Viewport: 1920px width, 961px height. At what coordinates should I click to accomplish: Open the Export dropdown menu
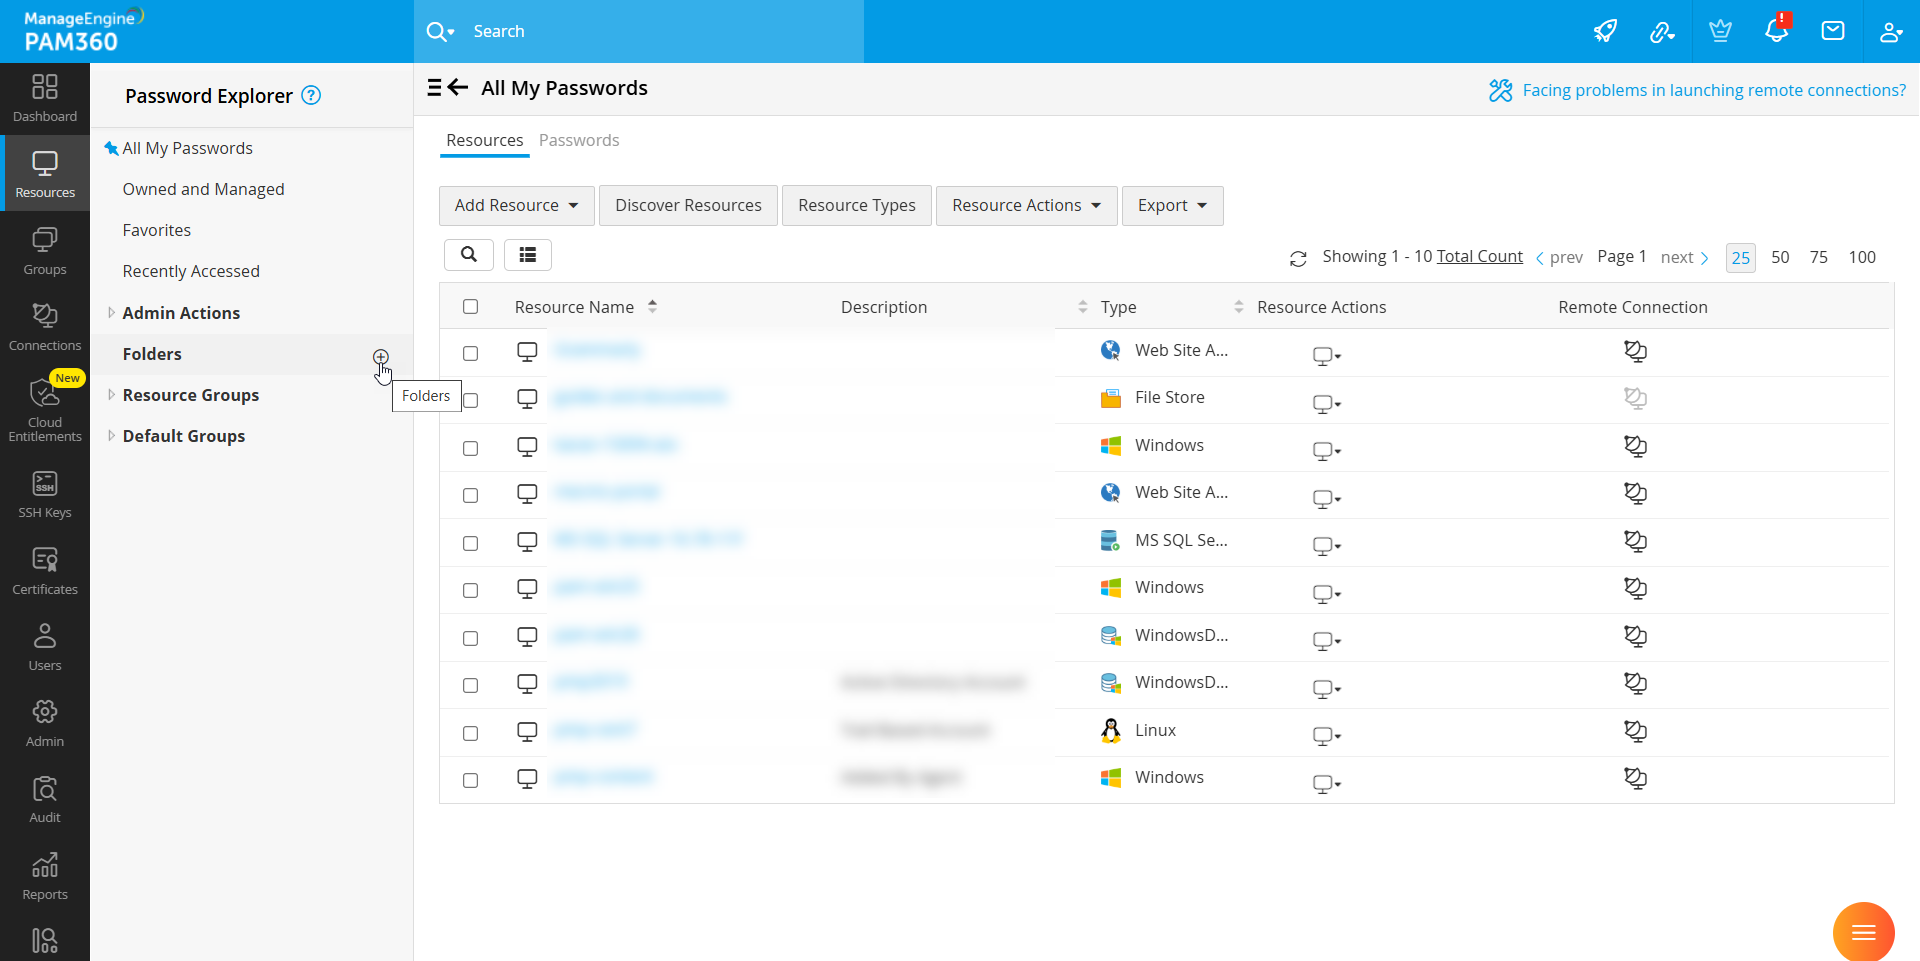tap(1172, 205)
